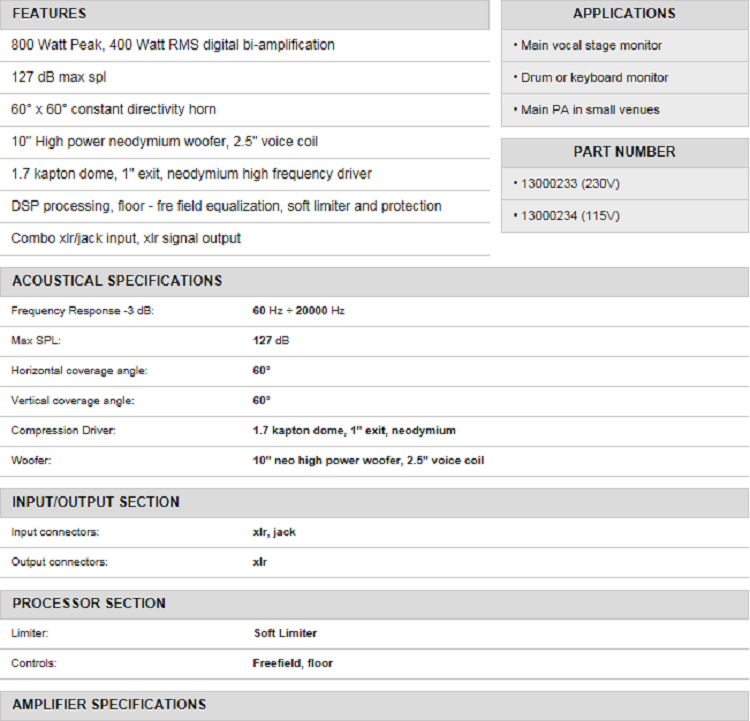Image resolution: width=750 pixels, height=721 pixels.
Task: Select part number 13000234 (115V)
Action: [x=566, y=216]
